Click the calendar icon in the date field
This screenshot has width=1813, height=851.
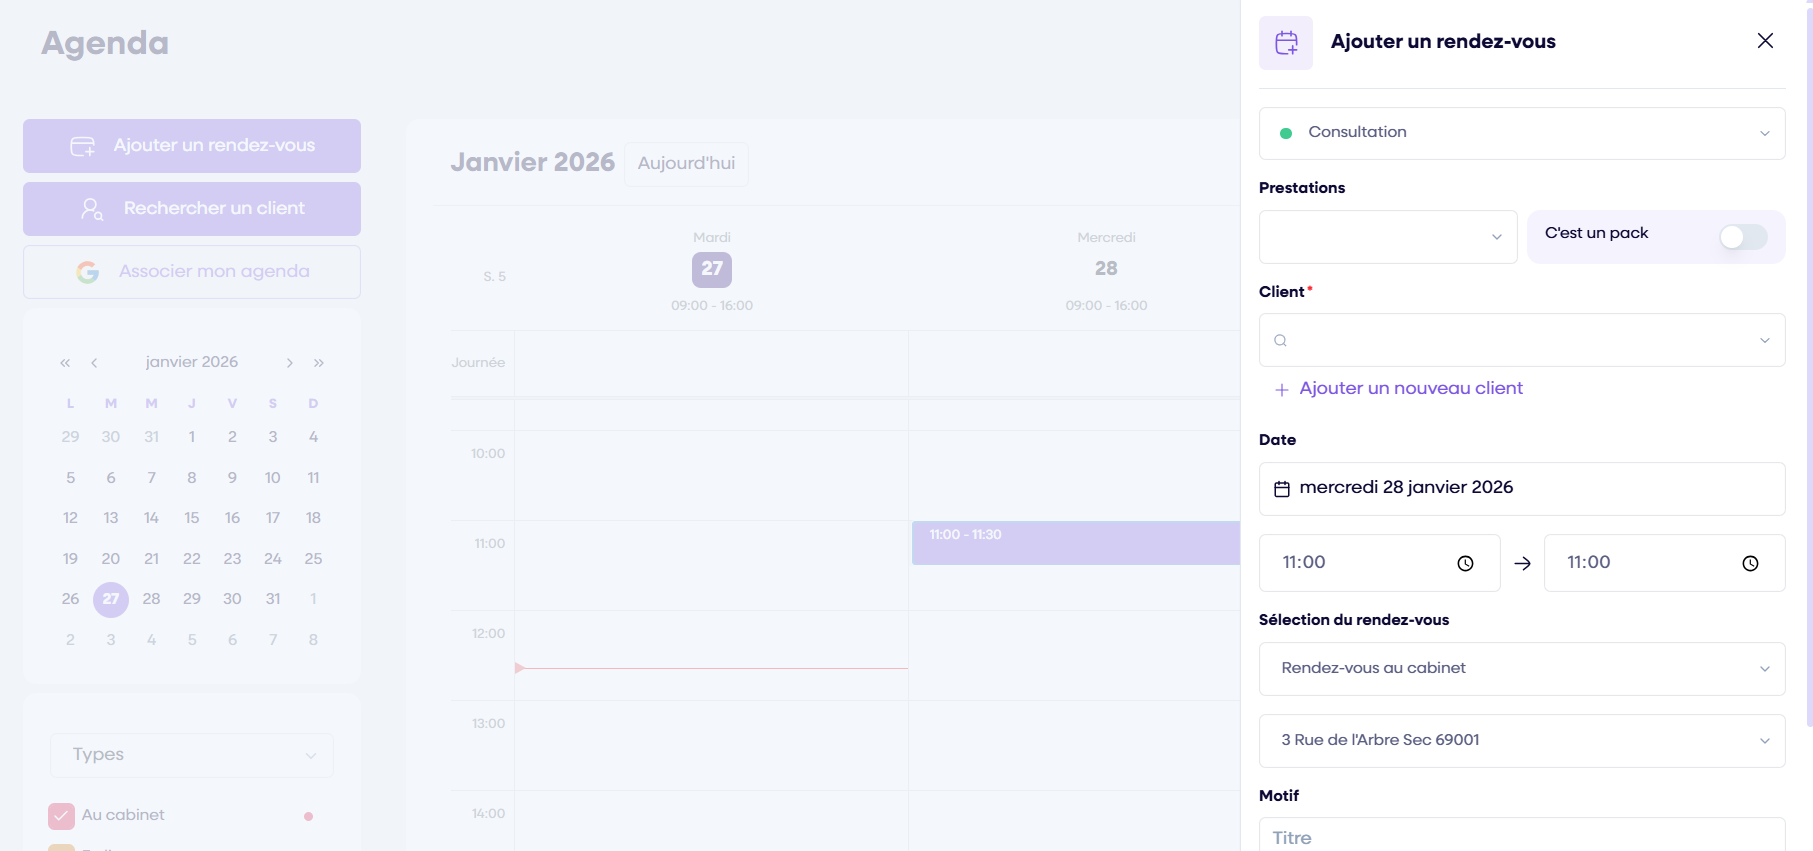pos(1281,488)
